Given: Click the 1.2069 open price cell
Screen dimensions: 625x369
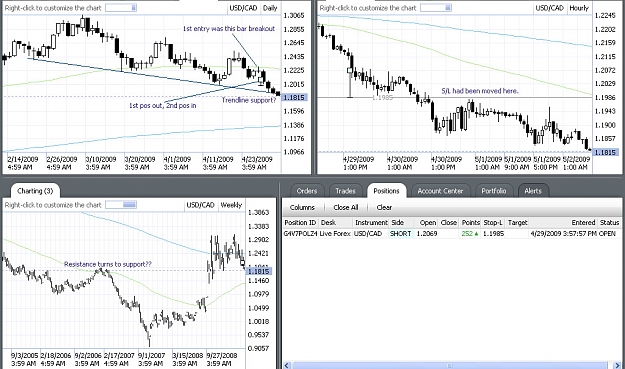Looking at the screenshot, I should pos(426,234).
